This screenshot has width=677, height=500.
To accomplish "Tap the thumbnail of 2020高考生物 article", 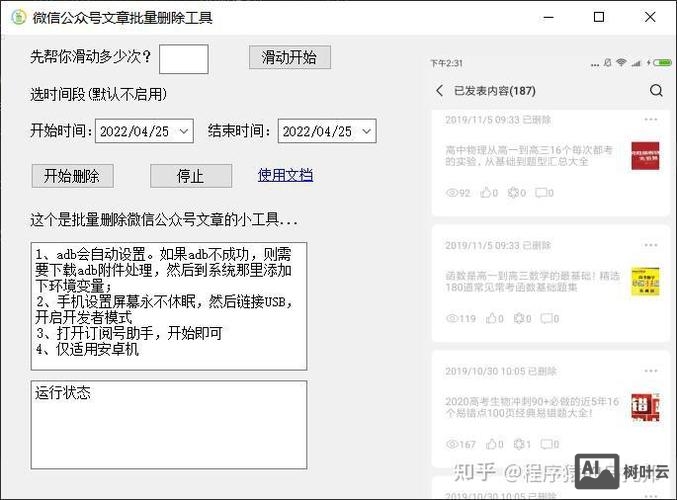I will (x=645, y=407).
